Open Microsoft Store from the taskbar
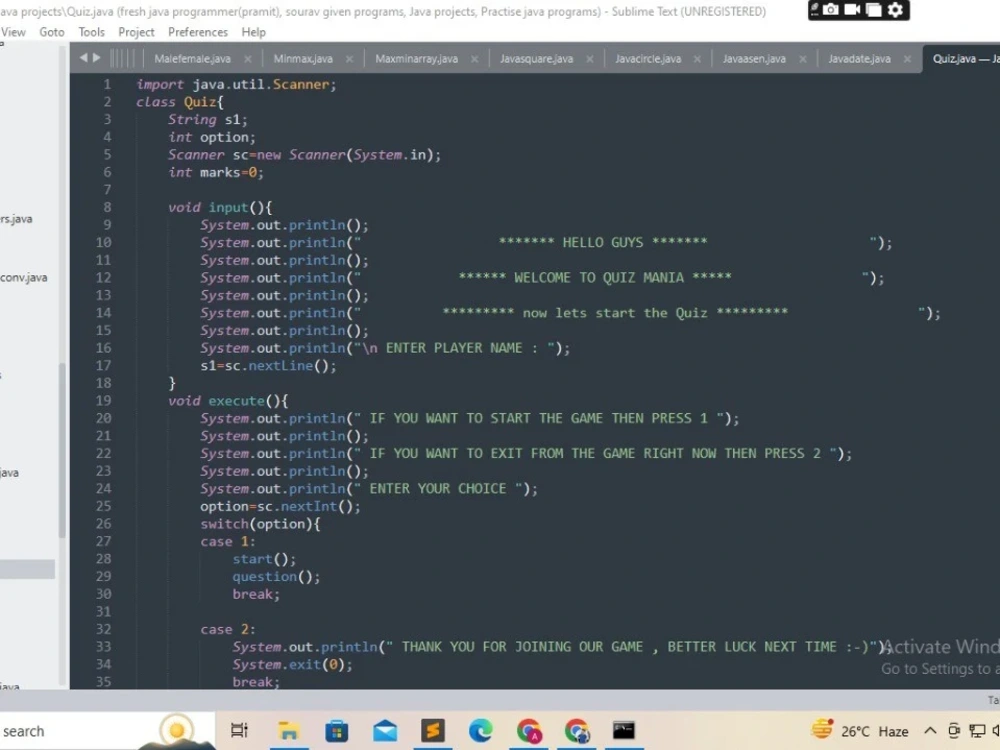Image resolution: width=1000 pixels, height=750 pixels. pos(337,730)
